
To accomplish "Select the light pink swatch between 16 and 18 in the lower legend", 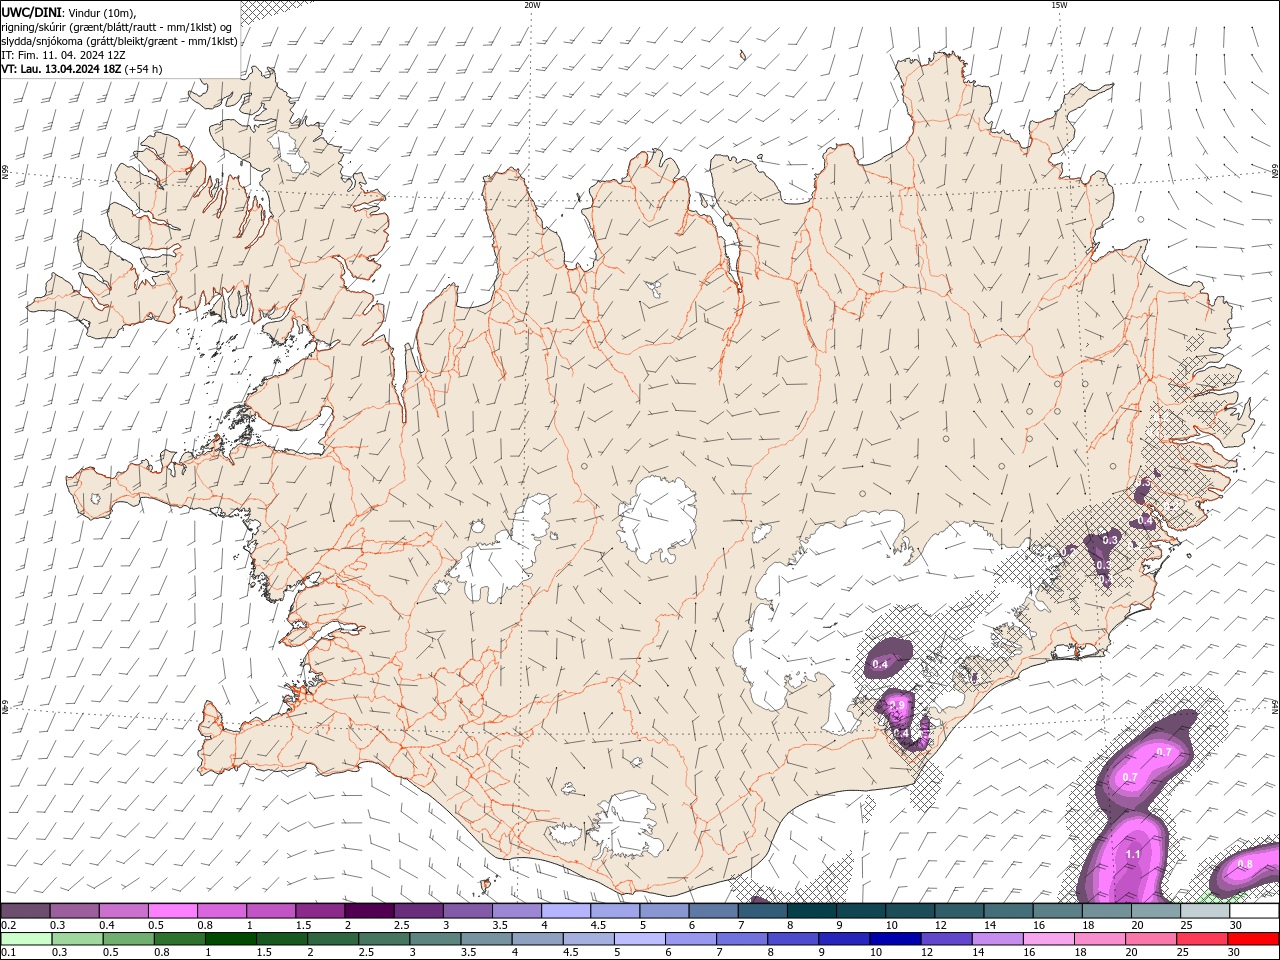I will (x=1048, y=938).
